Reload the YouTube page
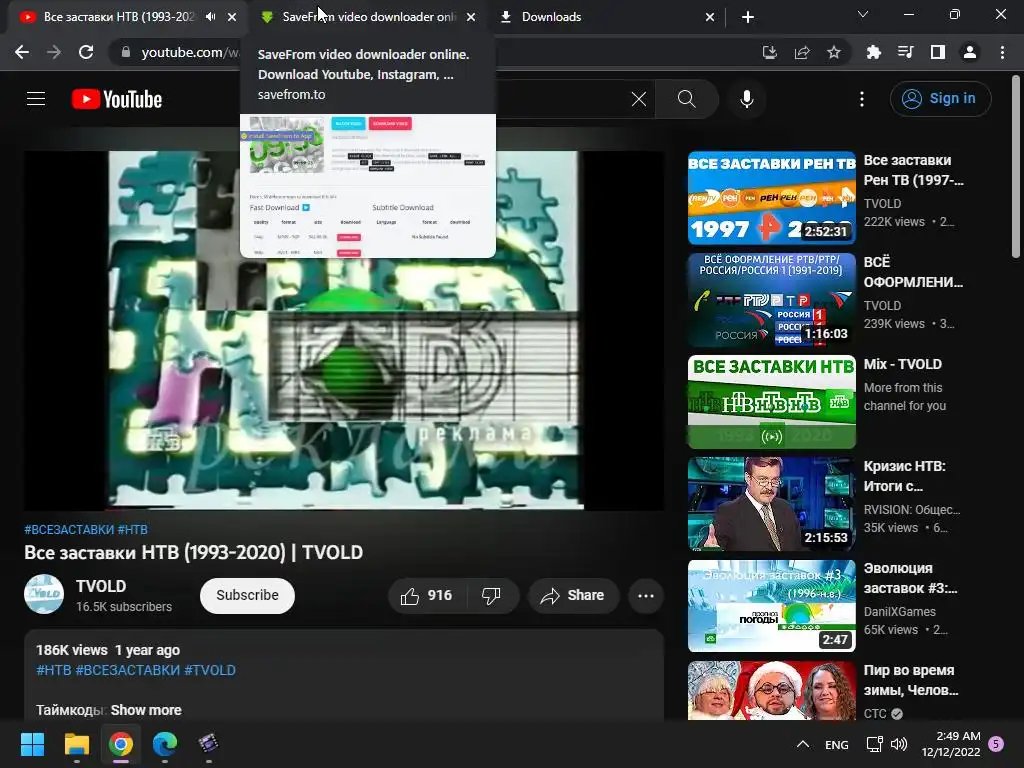The image size is (1024, 768). (x=86, y=52)
